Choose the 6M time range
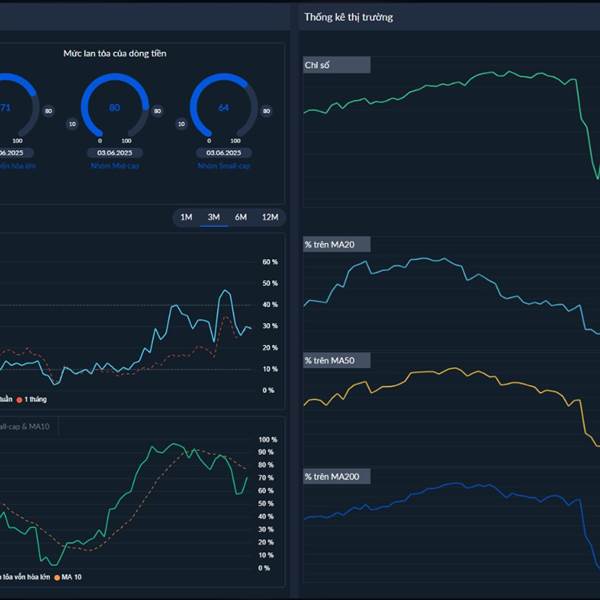Viewport: 600px width, 600px height. coord(241,217)
